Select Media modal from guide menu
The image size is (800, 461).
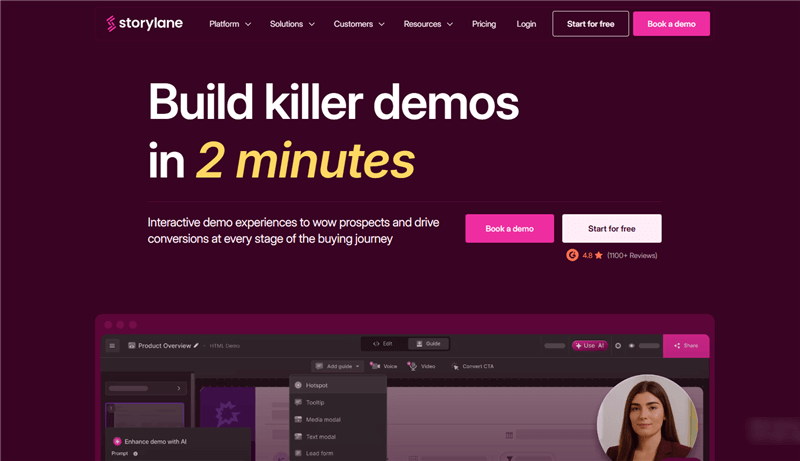[x=338, y=420]
